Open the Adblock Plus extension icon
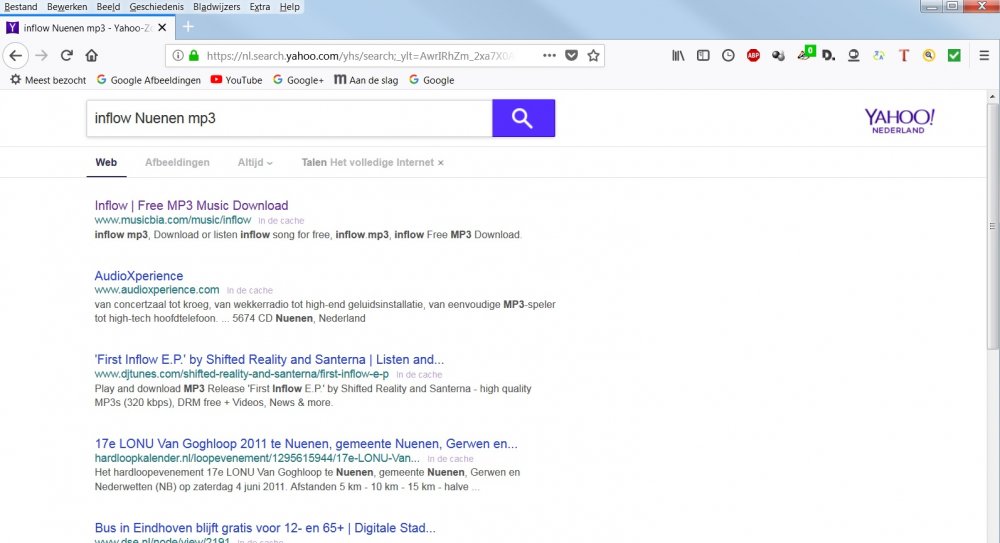The width and height of the screenshot is (1000, 543). point(753,56)
